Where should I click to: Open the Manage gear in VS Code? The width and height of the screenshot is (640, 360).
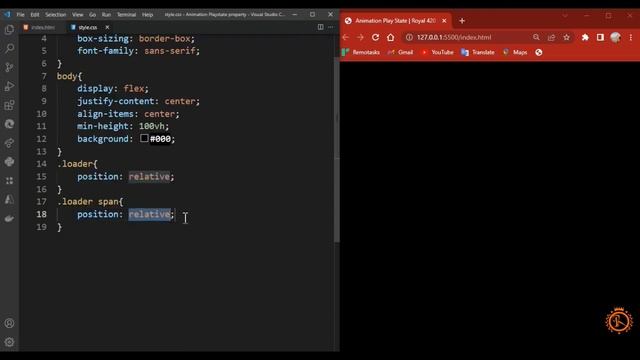tap(9, 342)
